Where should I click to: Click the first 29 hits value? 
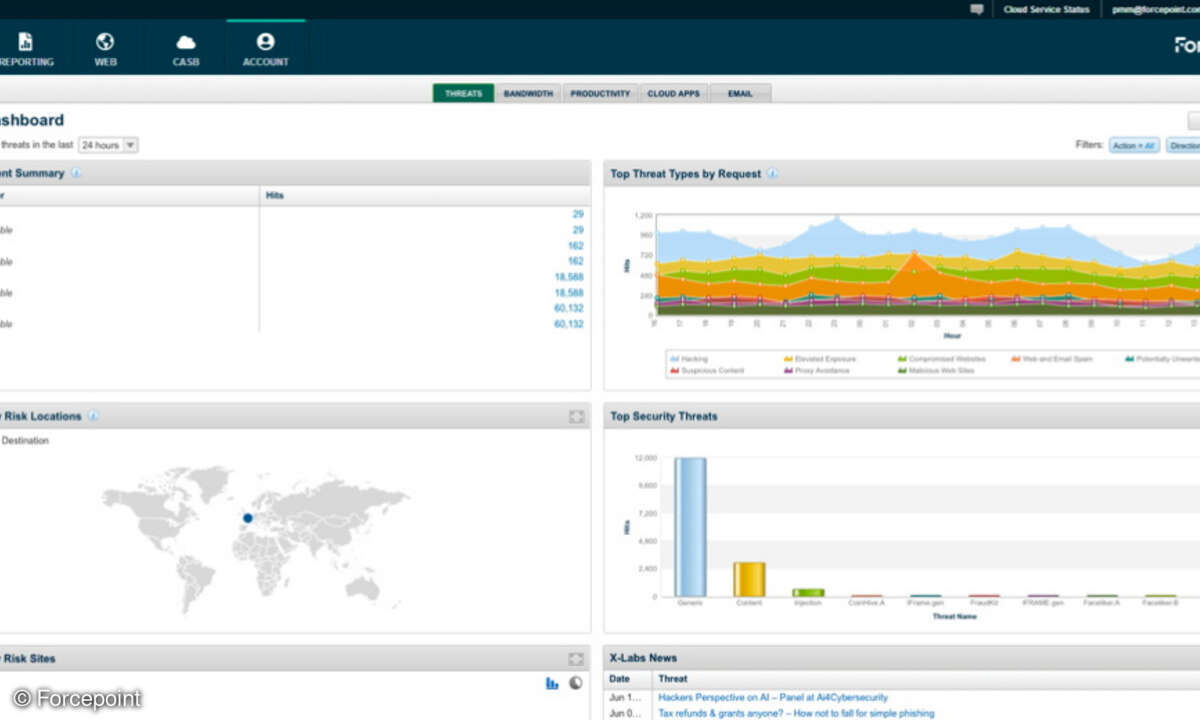tap(578, 214)
